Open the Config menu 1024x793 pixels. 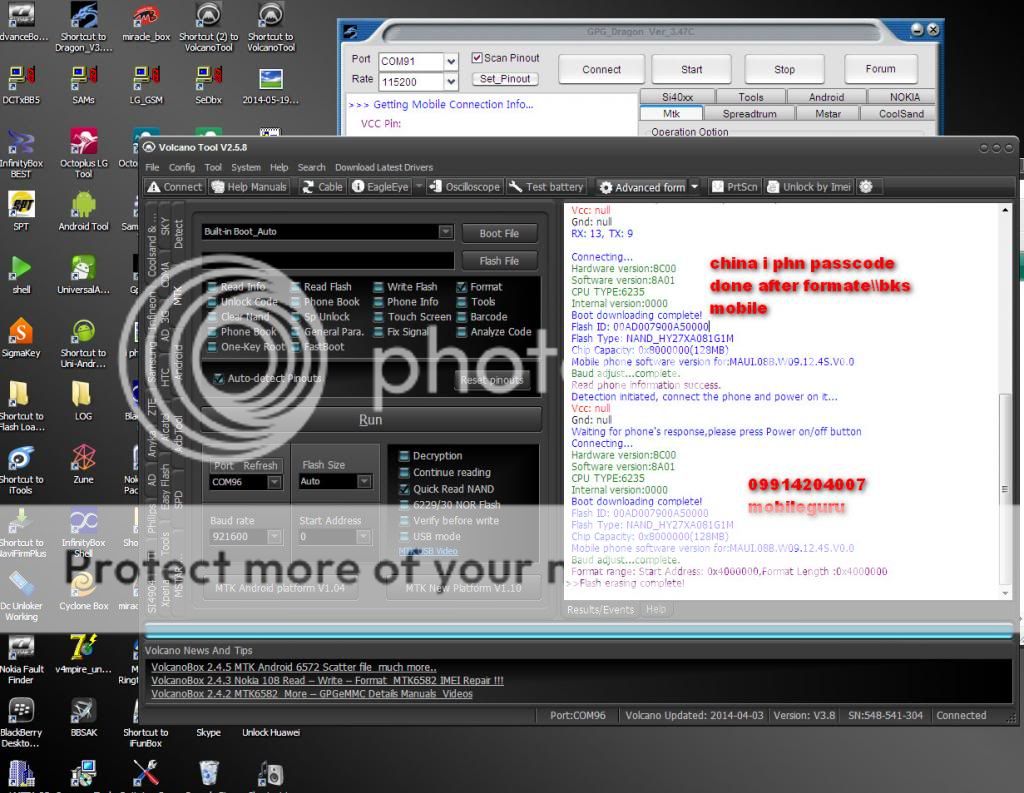182,167
